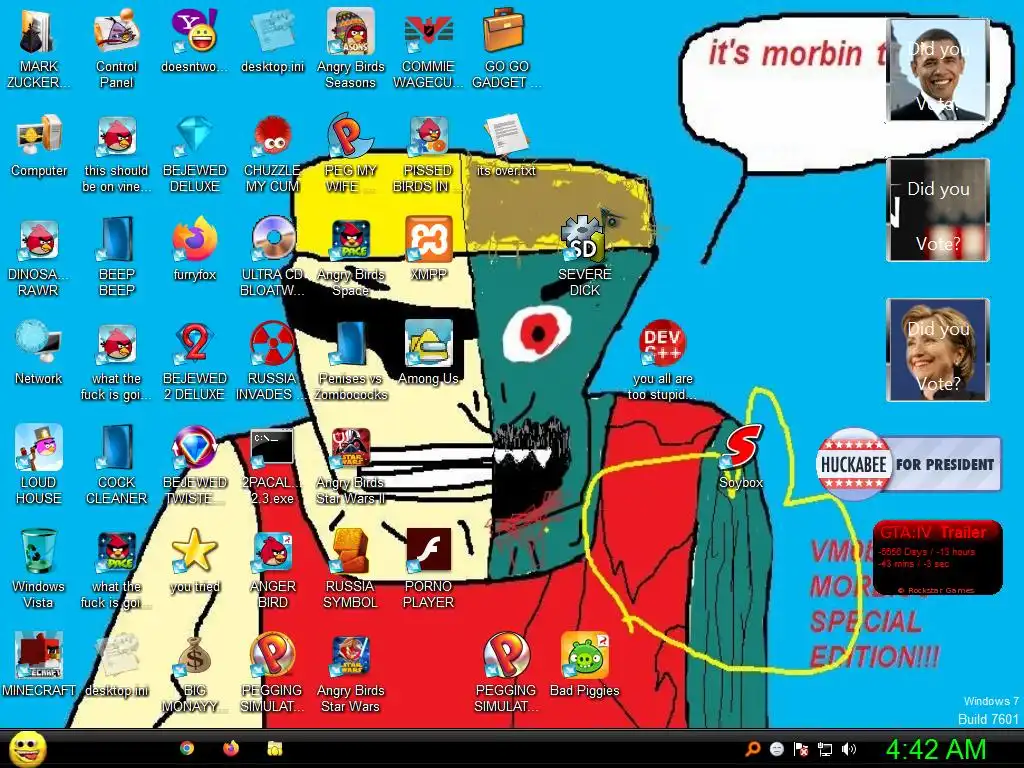Select the 'you tried' gold star icon
This screenshot has height=768, width=1024.
tap(195, 560)
